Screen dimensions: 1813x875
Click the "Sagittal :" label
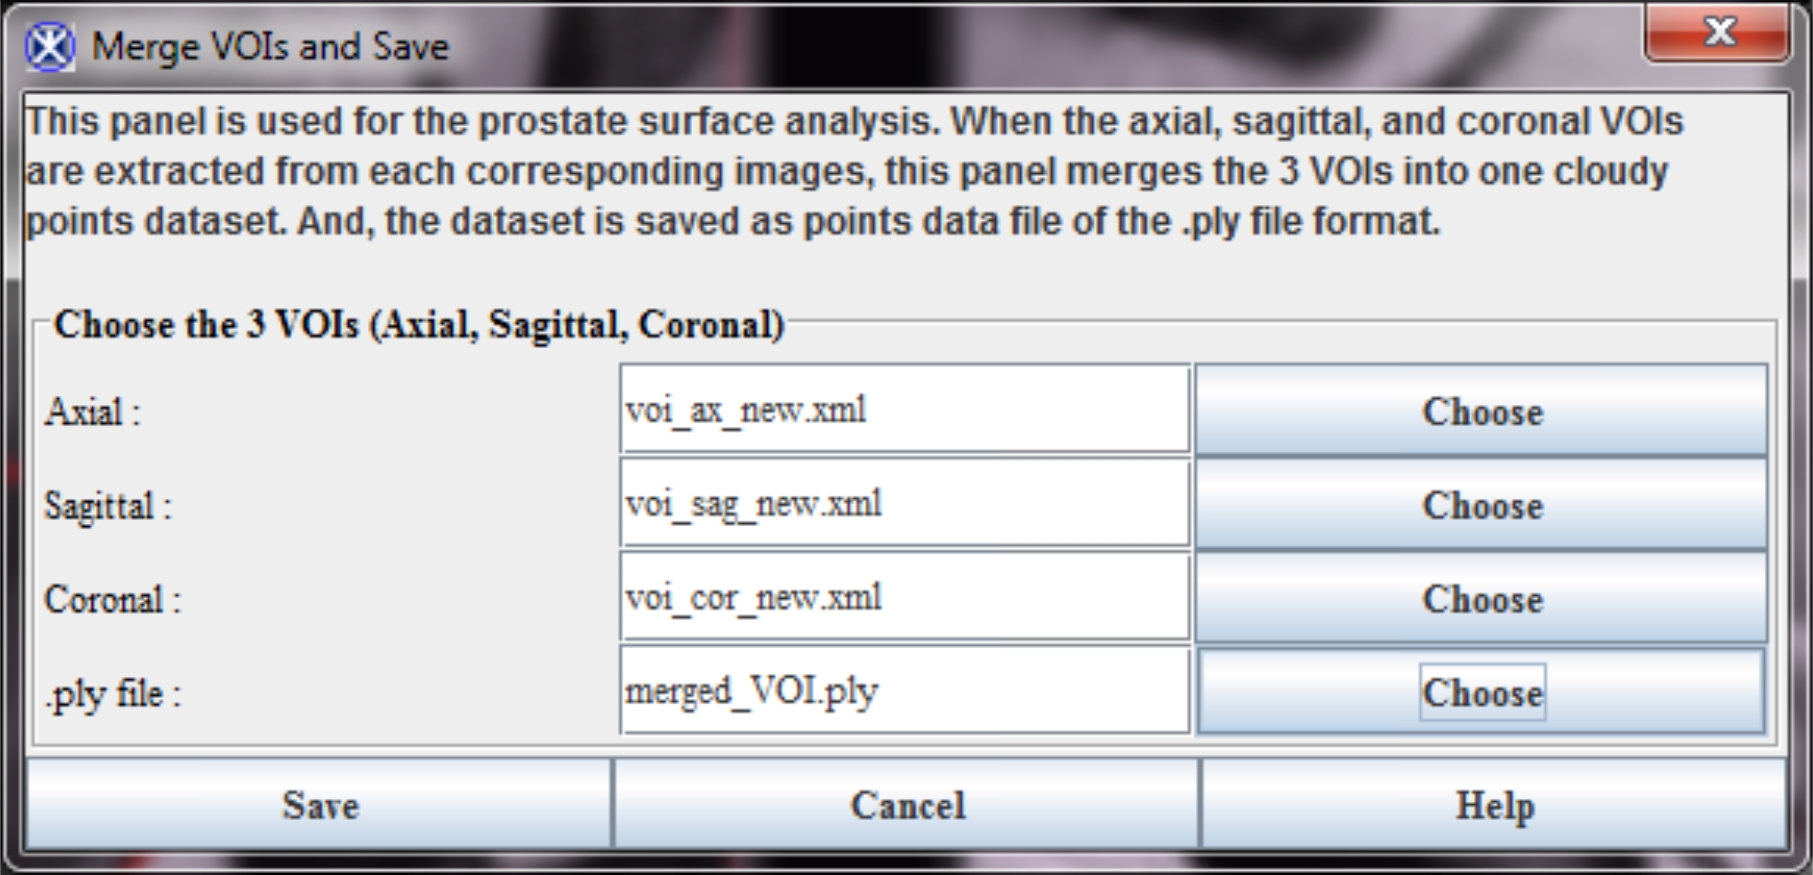(x=108, y=506)
